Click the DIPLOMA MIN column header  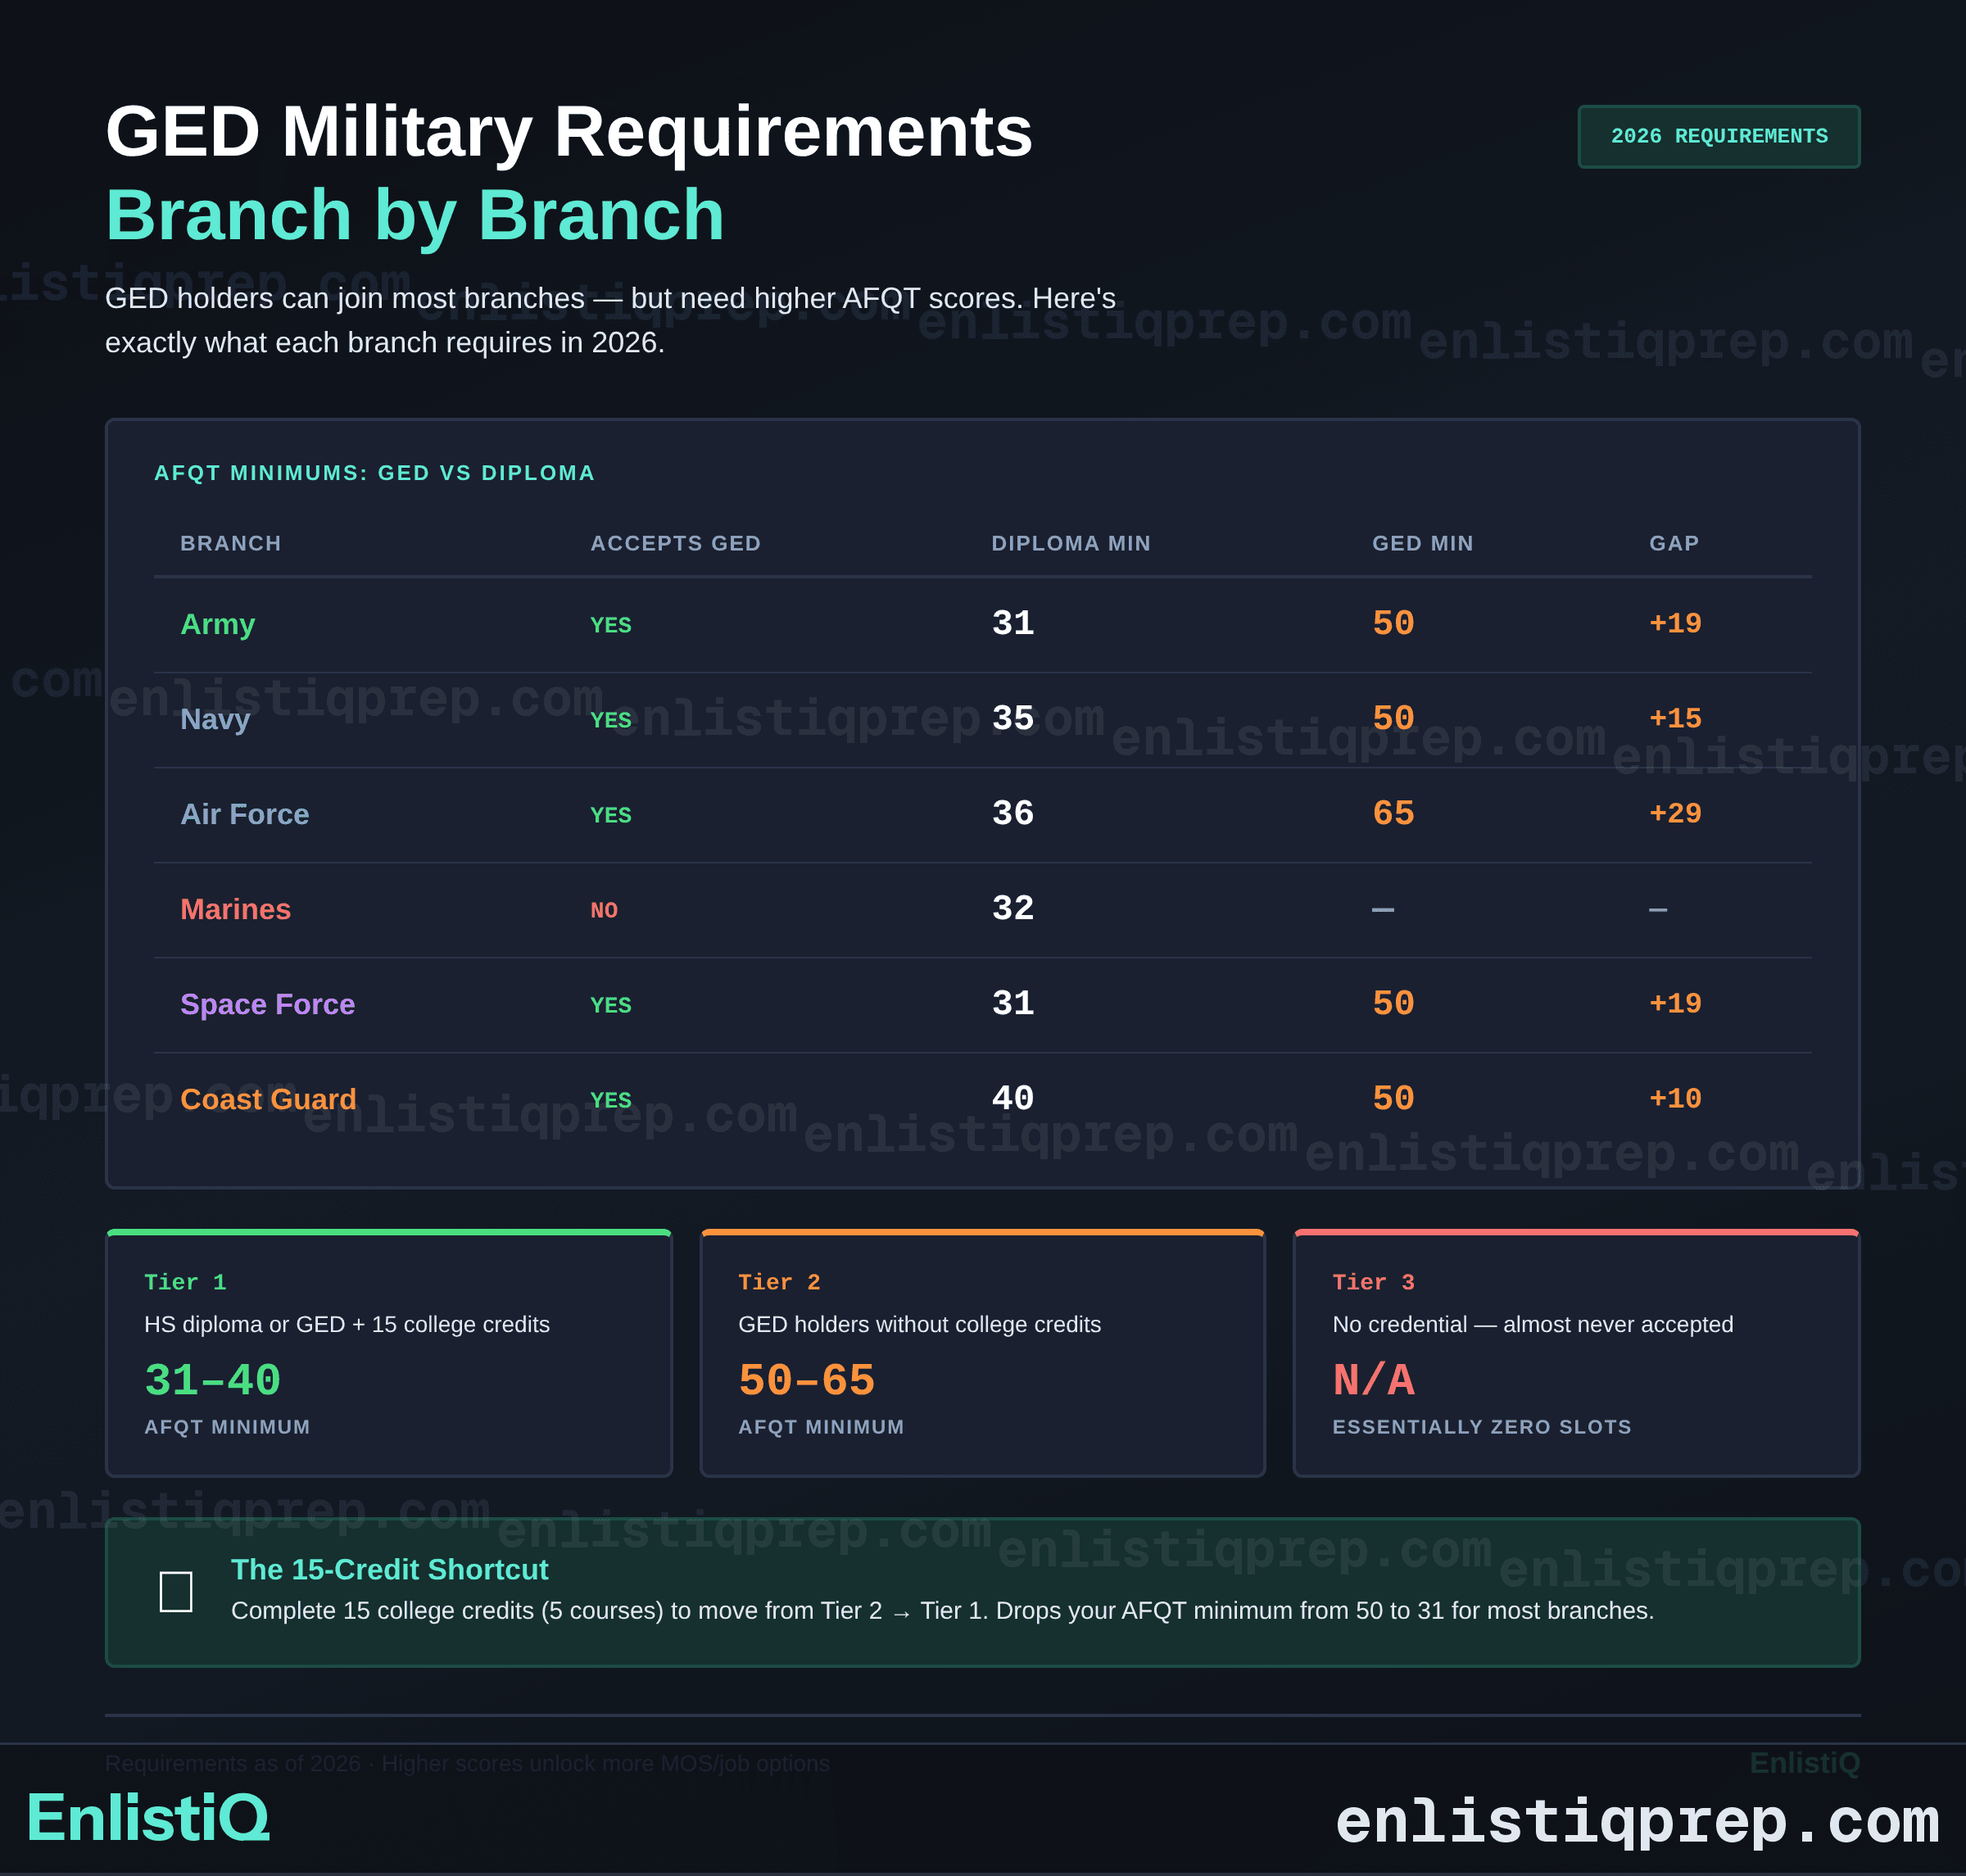tap(1071, 543)
